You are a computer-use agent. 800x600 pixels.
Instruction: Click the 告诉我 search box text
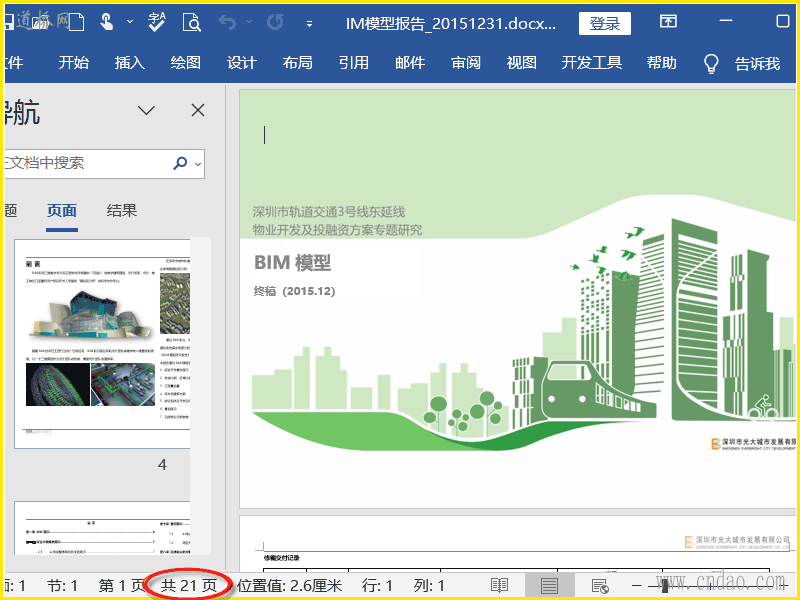click(757, 64)
